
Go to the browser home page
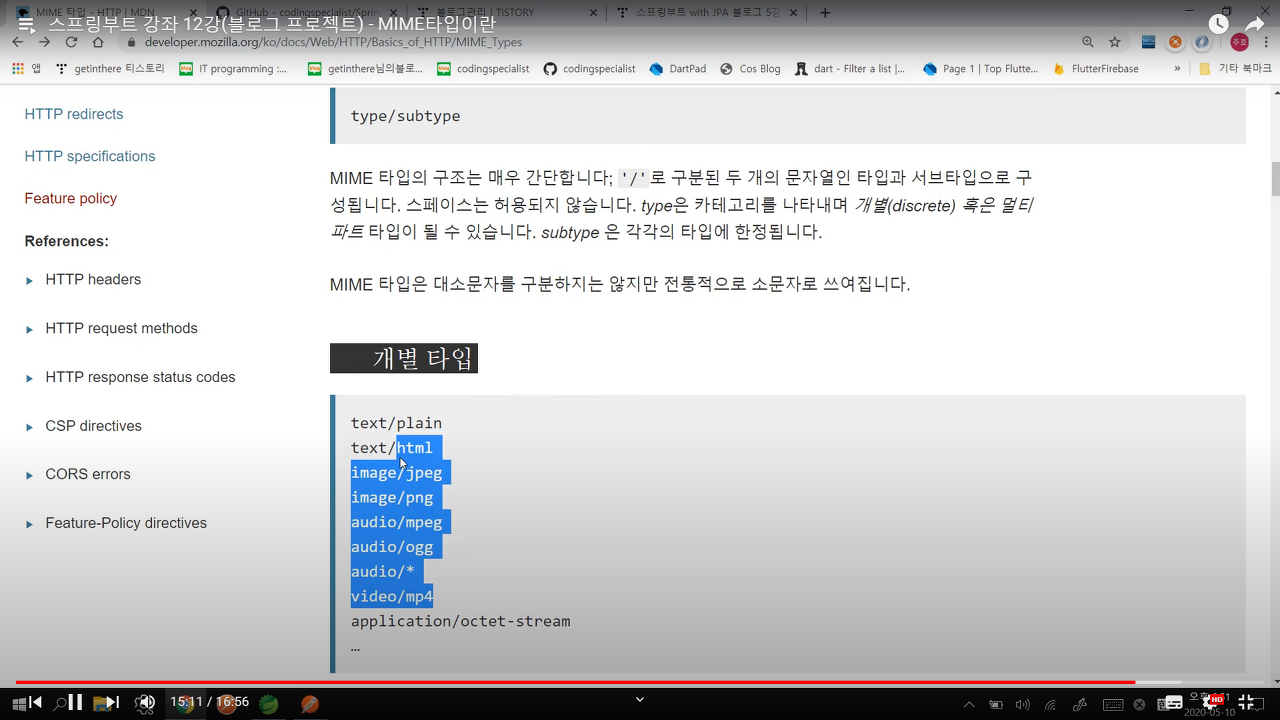pos(98,42)
